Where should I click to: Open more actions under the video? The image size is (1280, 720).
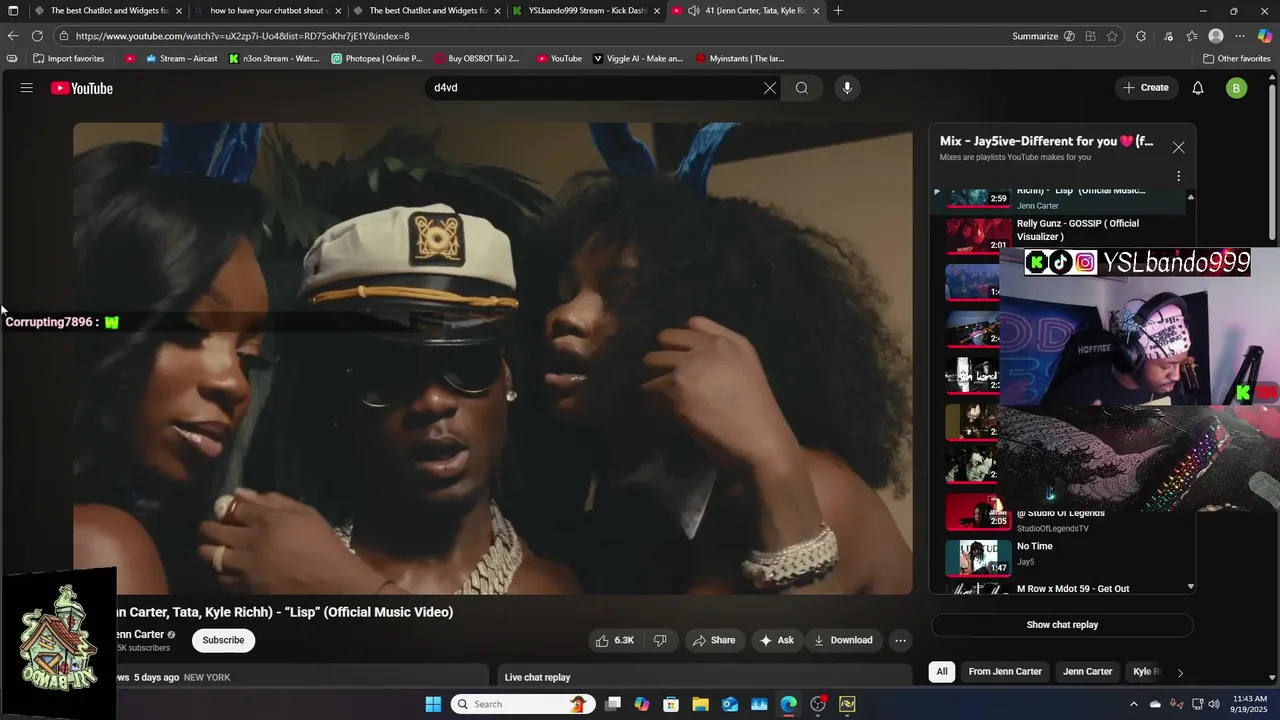900,640
